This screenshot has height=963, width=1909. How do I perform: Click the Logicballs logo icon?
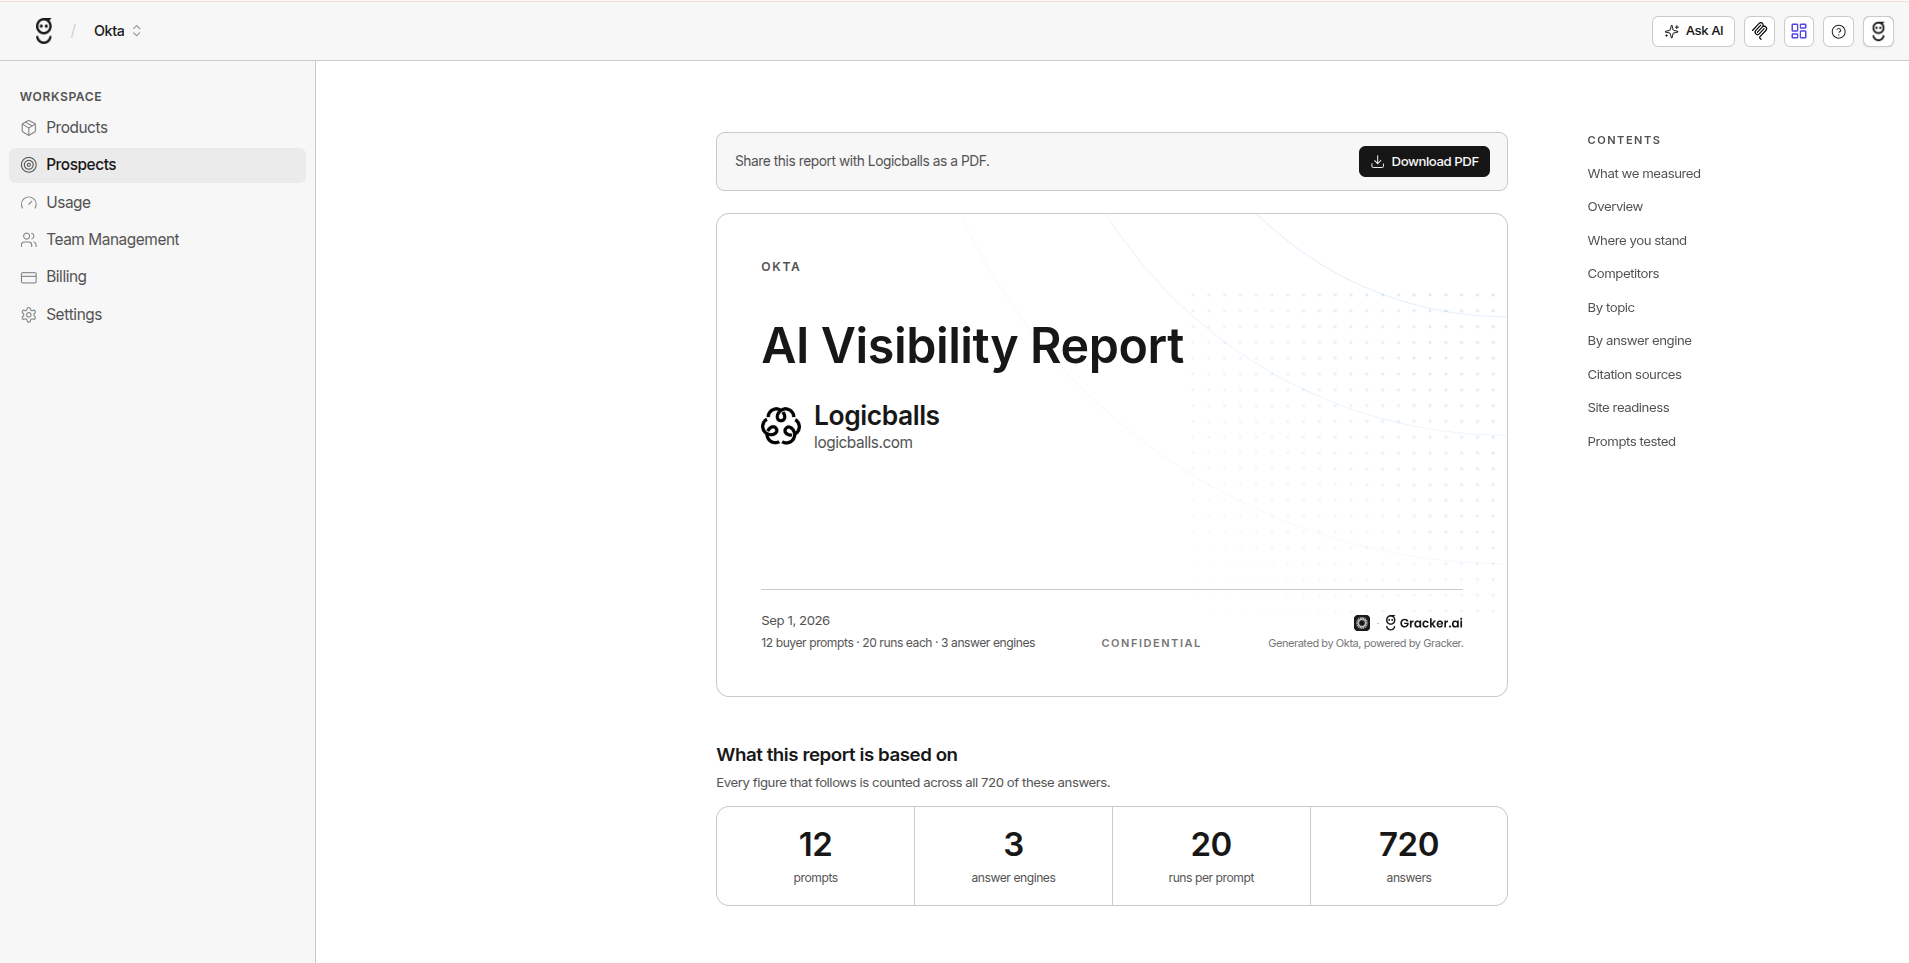[x=781, y=426]
